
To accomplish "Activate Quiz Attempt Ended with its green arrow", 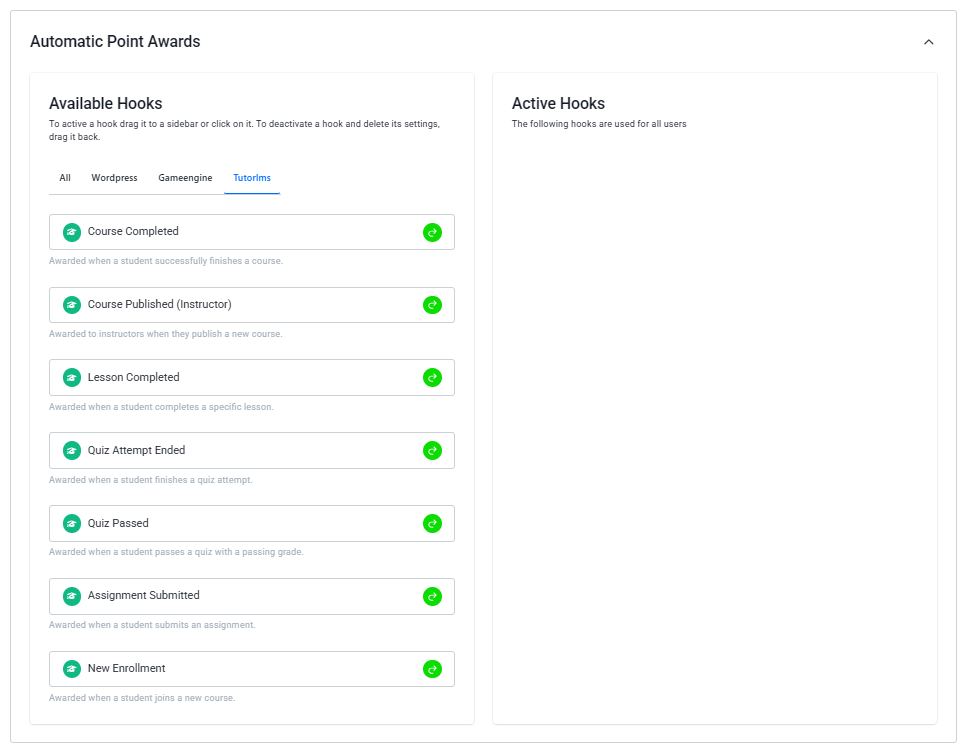I will click(432, 451).
